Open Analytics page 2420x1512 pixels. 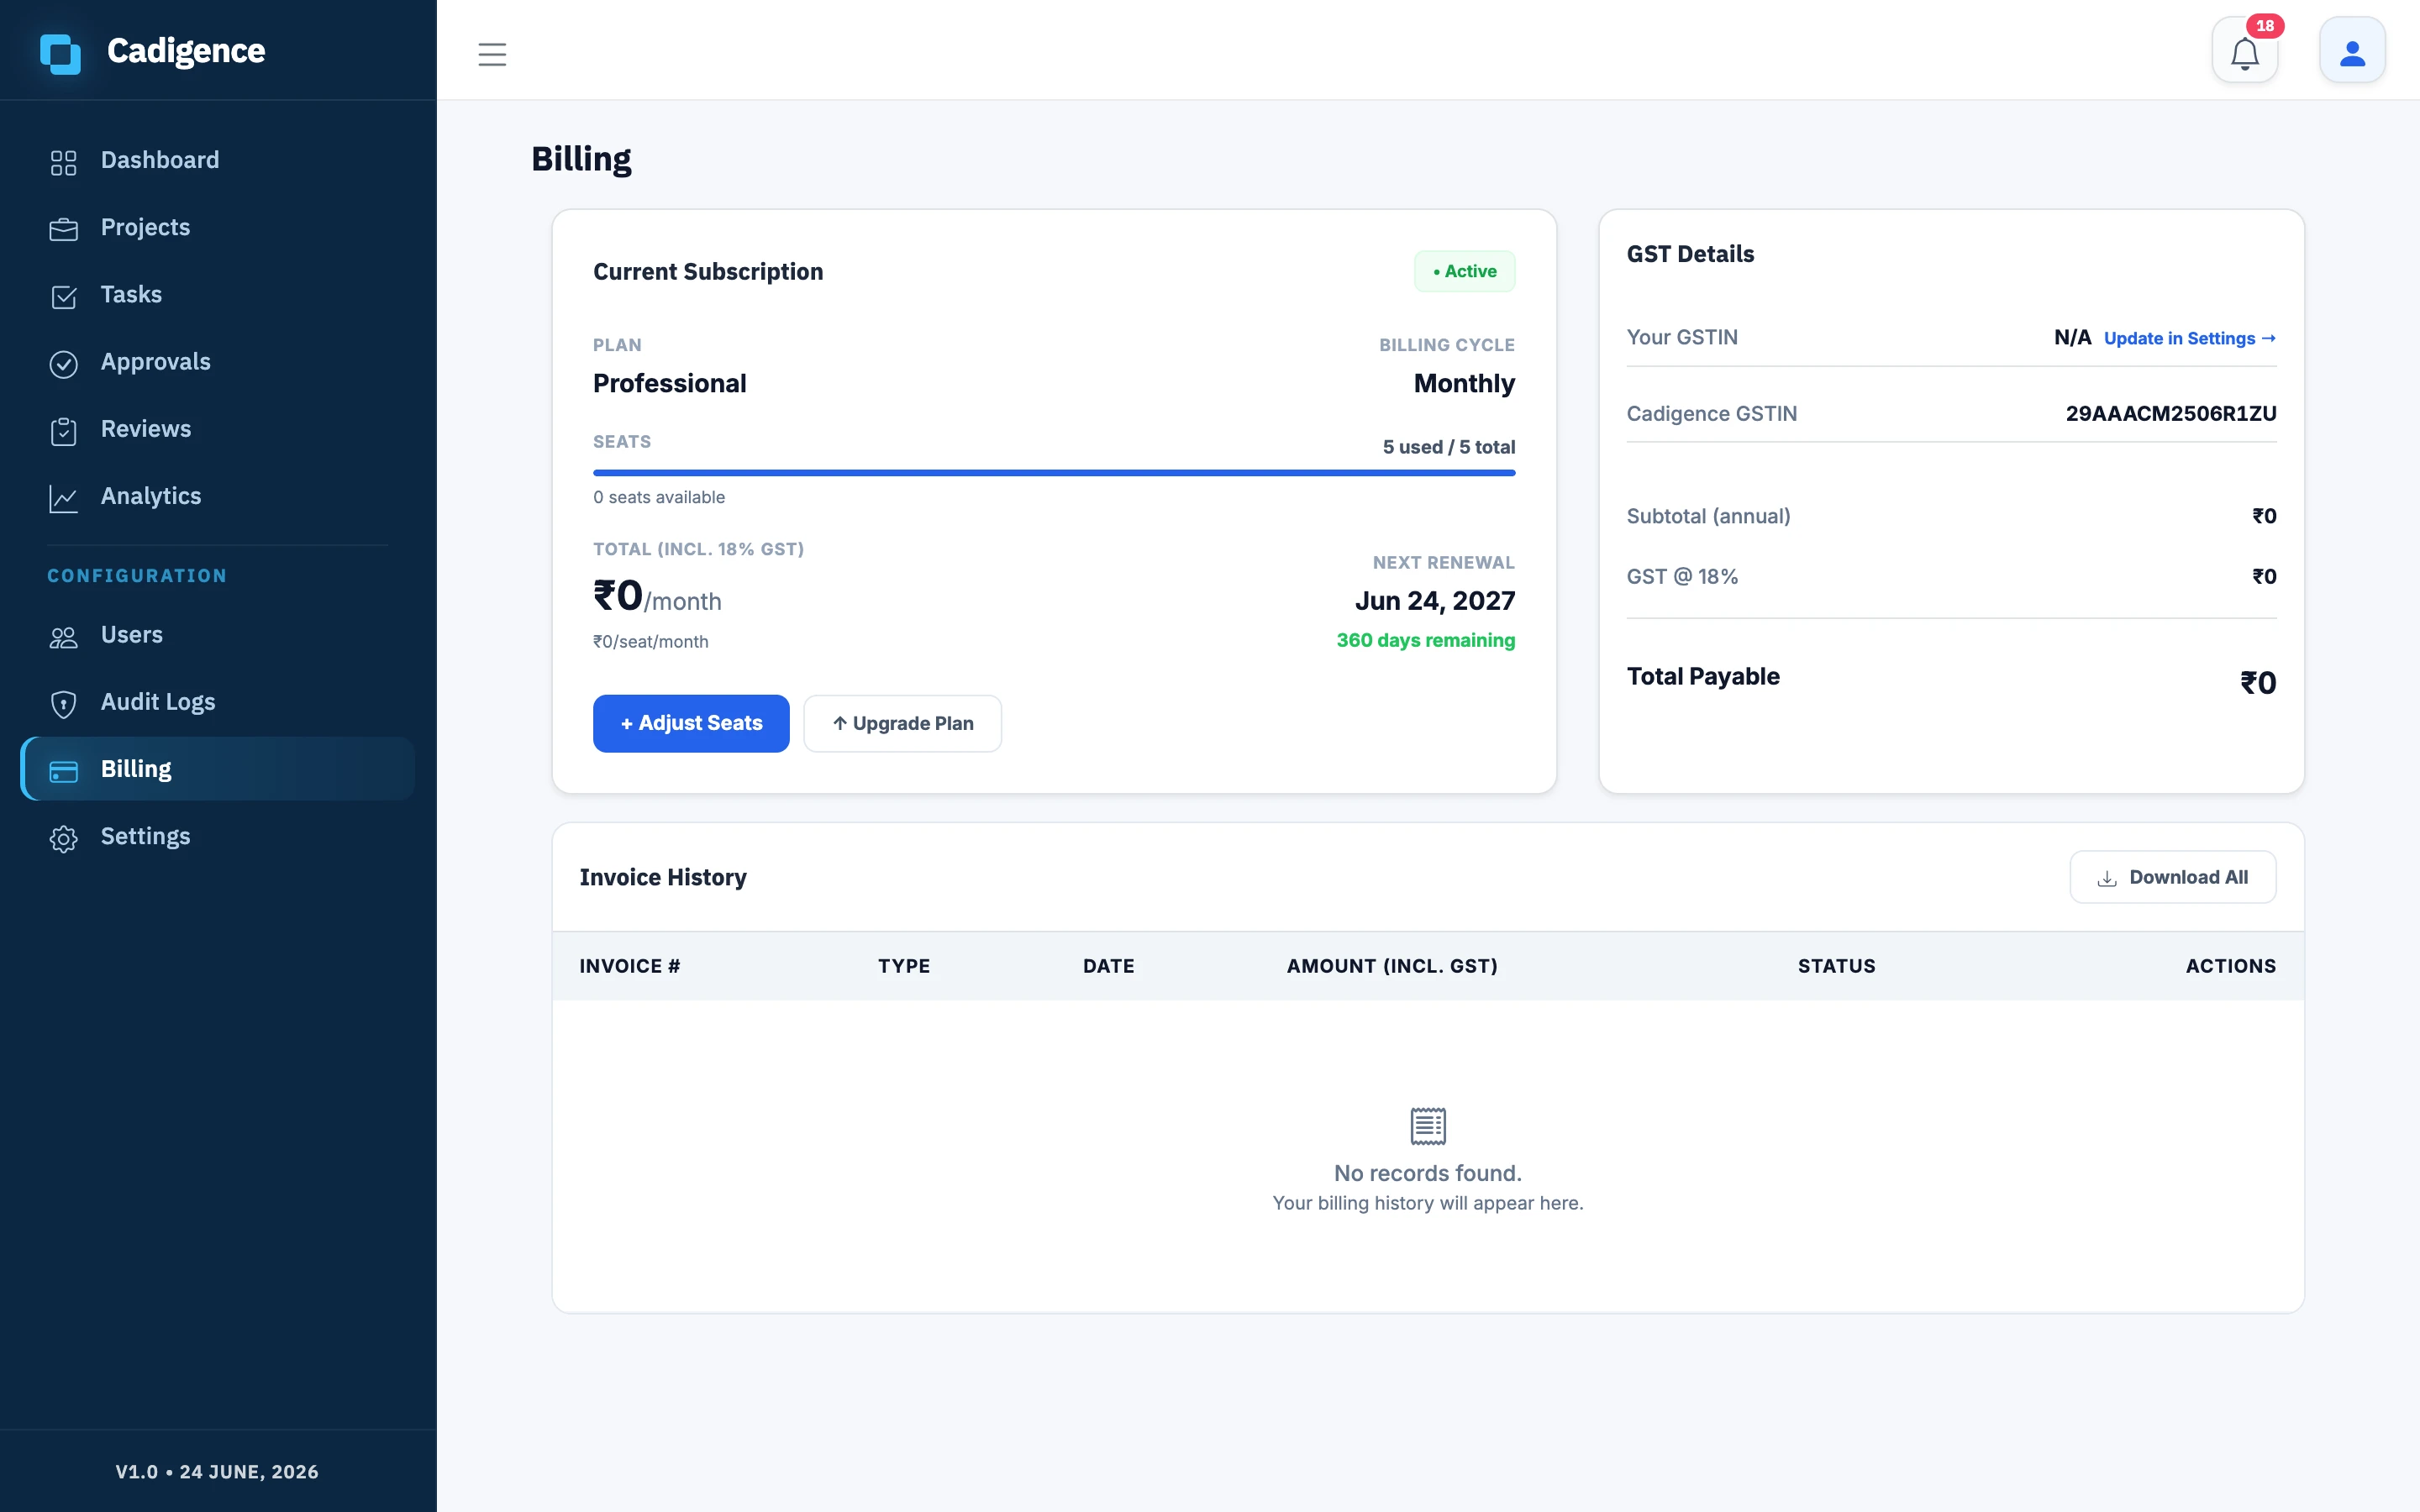217,496
